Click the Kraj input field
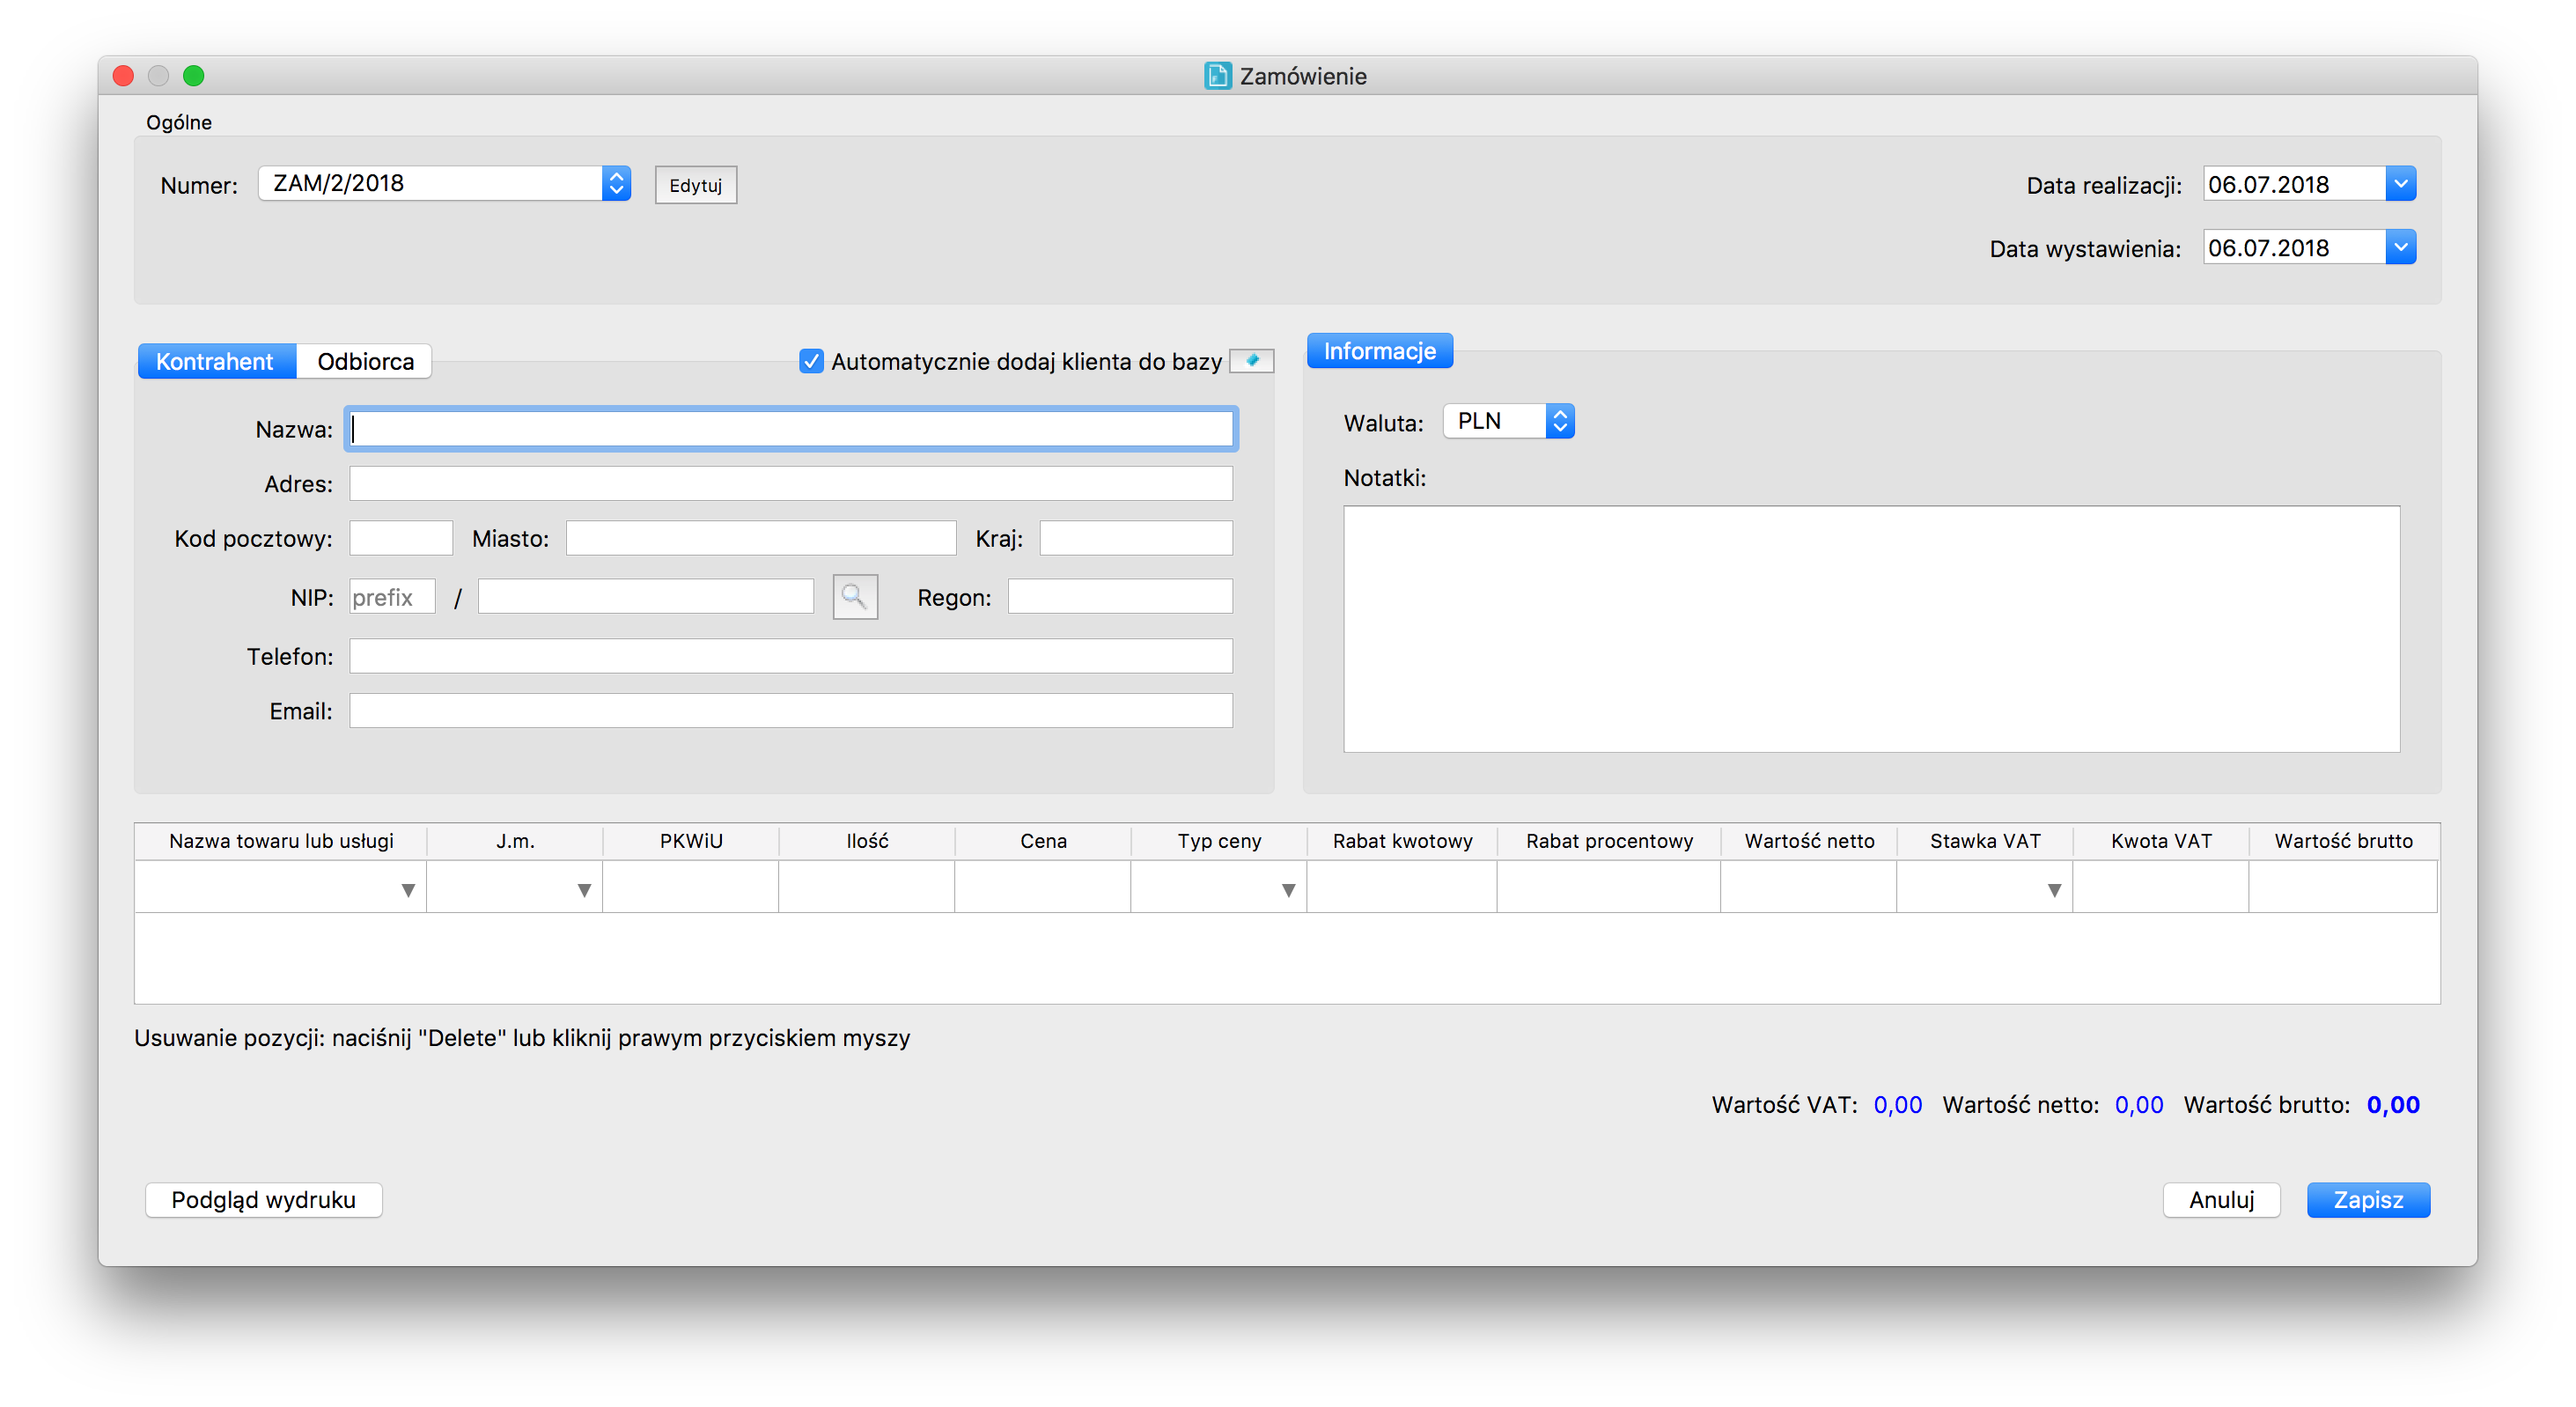This screenshot has height=1407, width=2576. pyautogui.click(x=1136, y=538)
